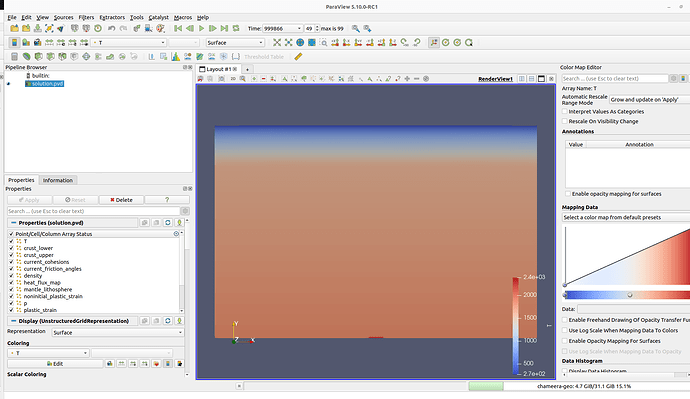Image resolution: width=690 pixels, height=399 pixels.
Task: Step to the previous frame
Action: tap(190, 29)
